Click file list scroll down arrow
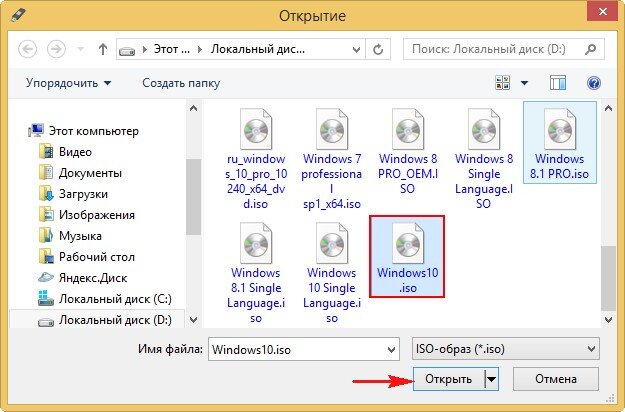 (608, 320)
